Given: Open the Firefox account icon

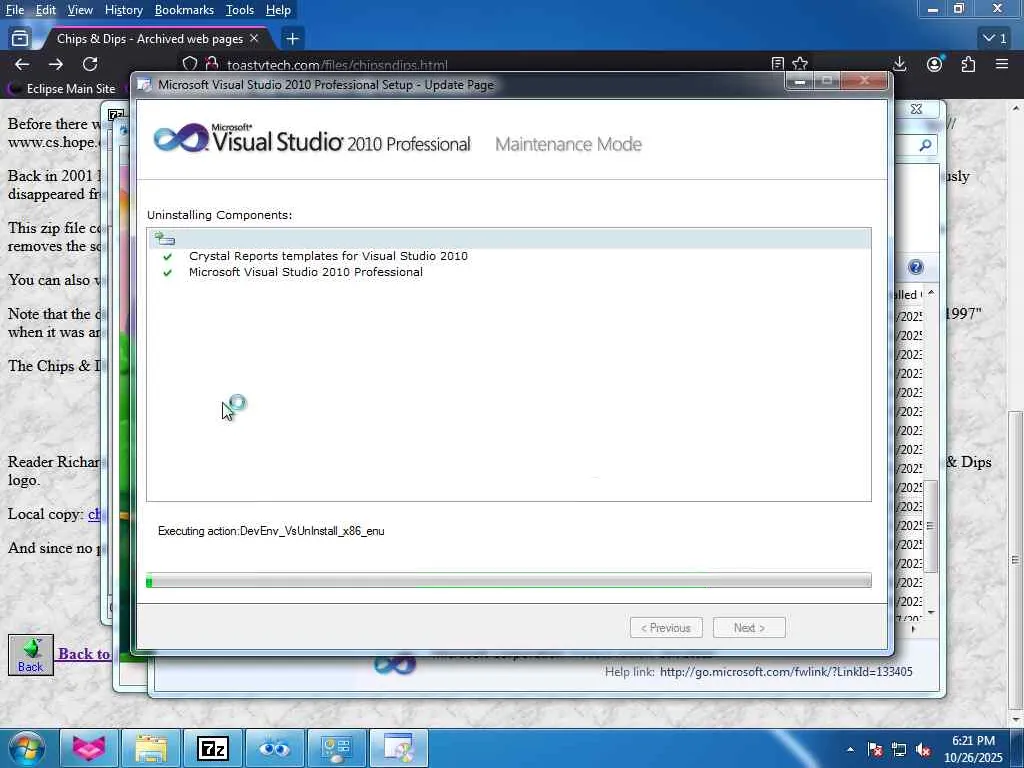Looking at the screenshot, I should (935, 64).
